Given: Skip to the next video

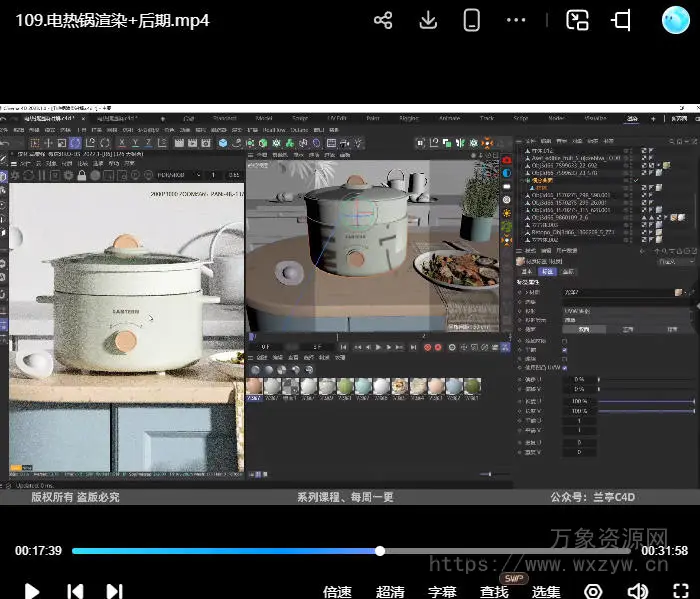Looking at the screenshot, I should tap(115, 591).
